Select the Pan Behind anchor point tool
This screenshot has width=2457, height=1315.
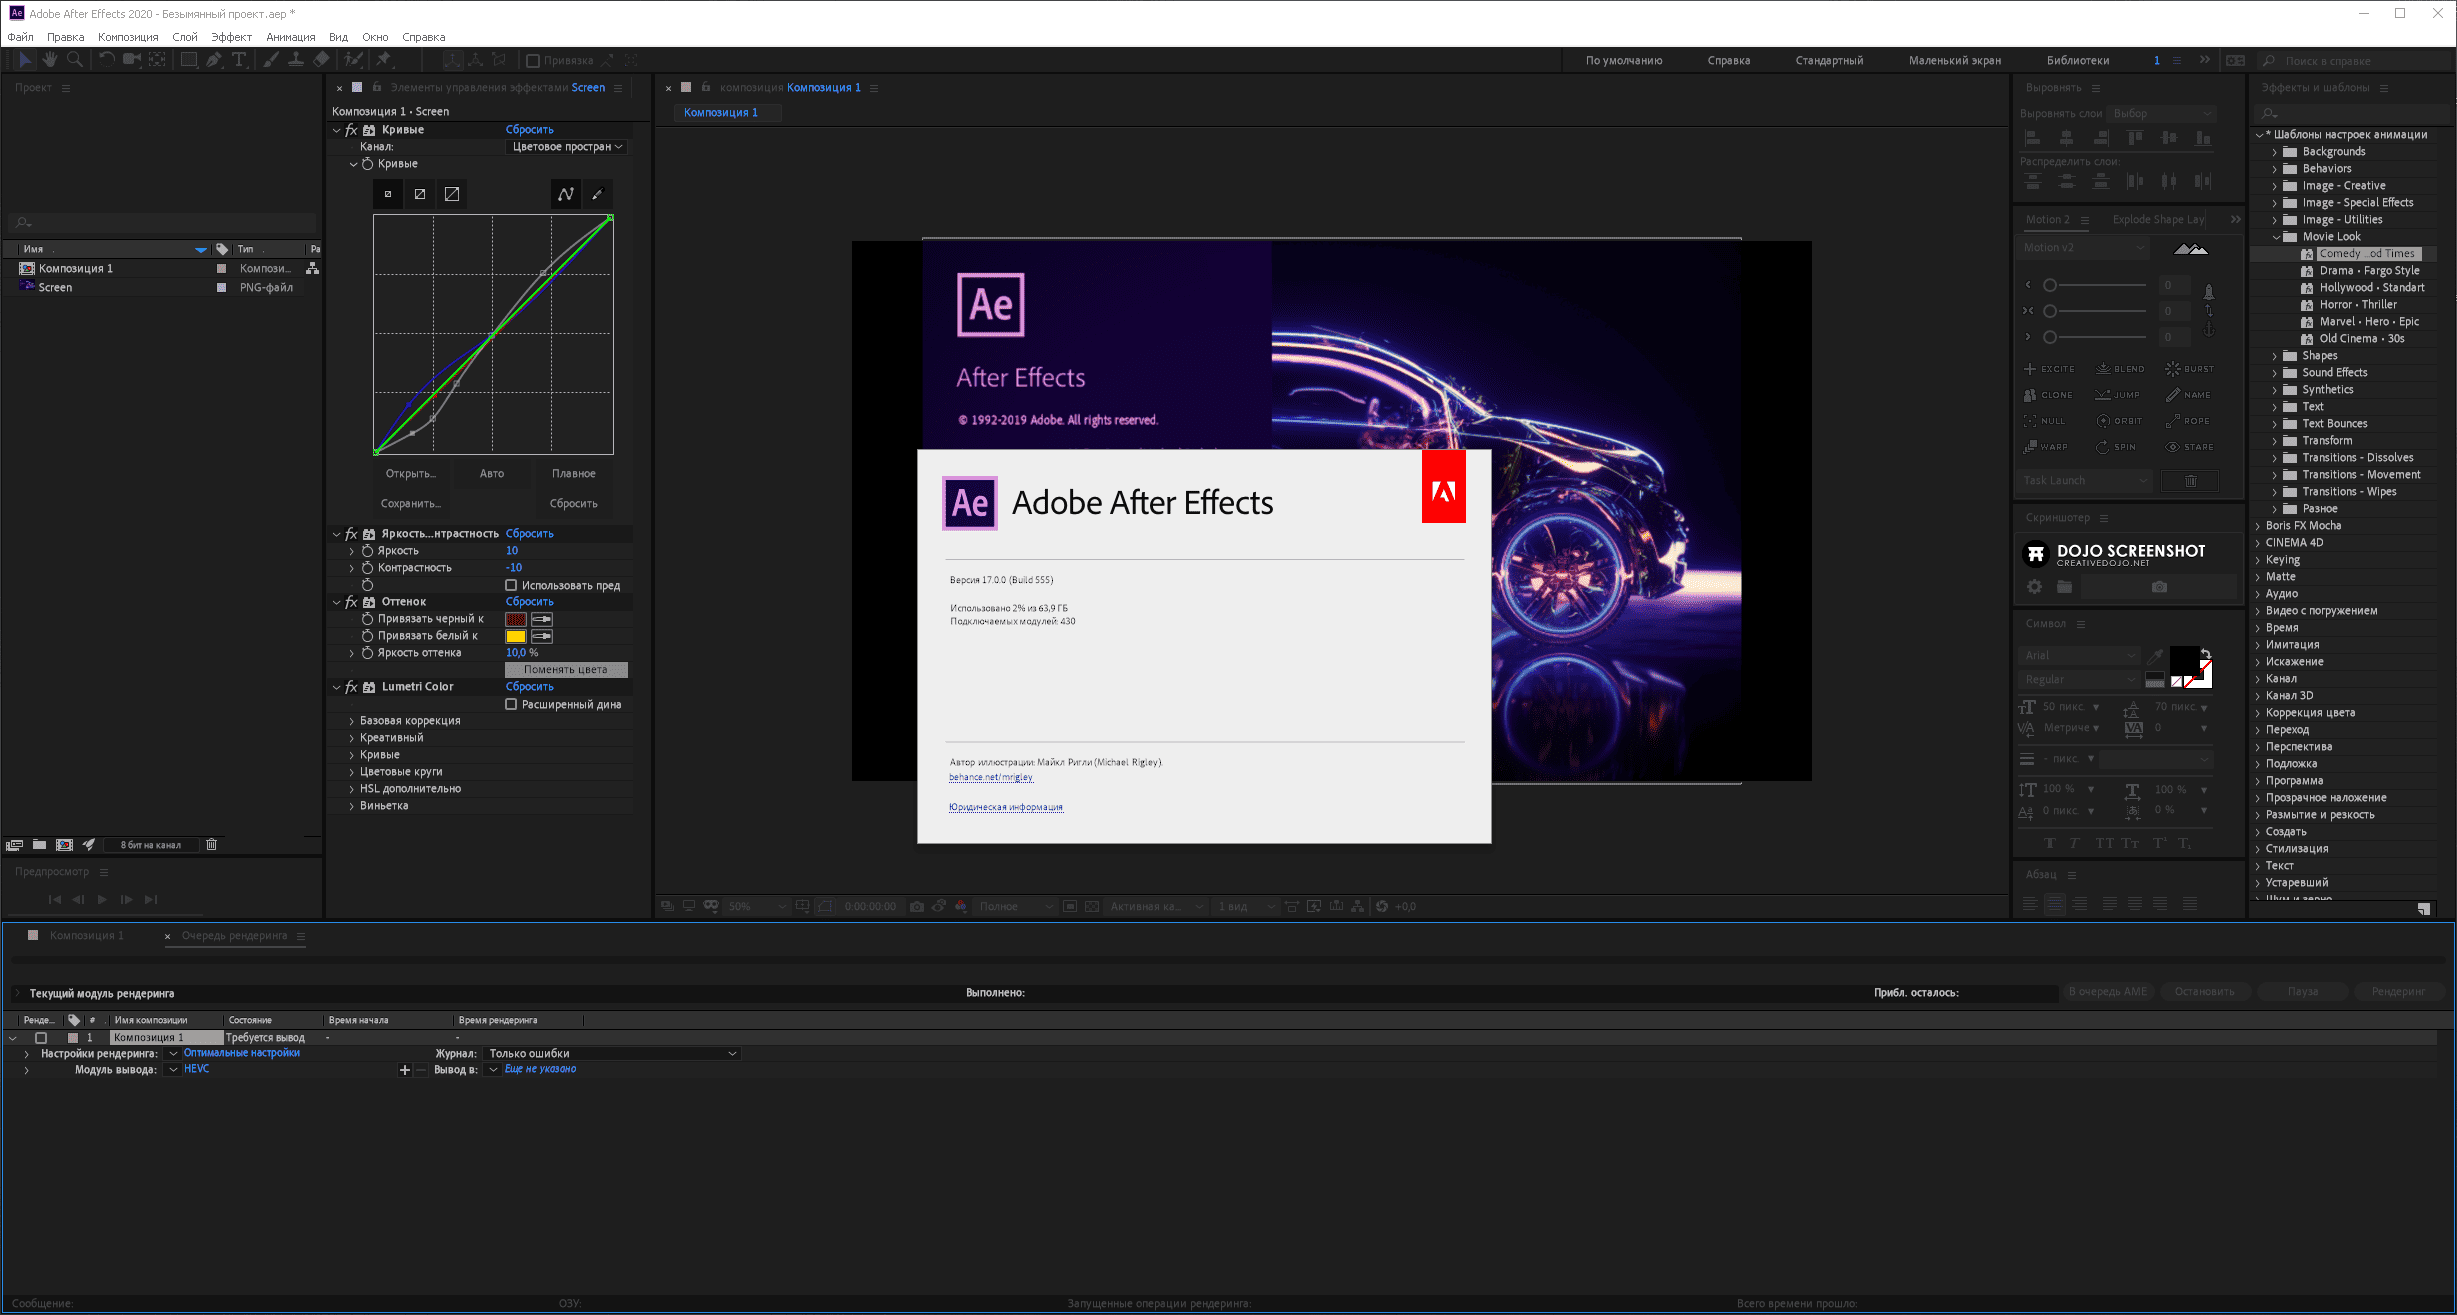point(157,60)
